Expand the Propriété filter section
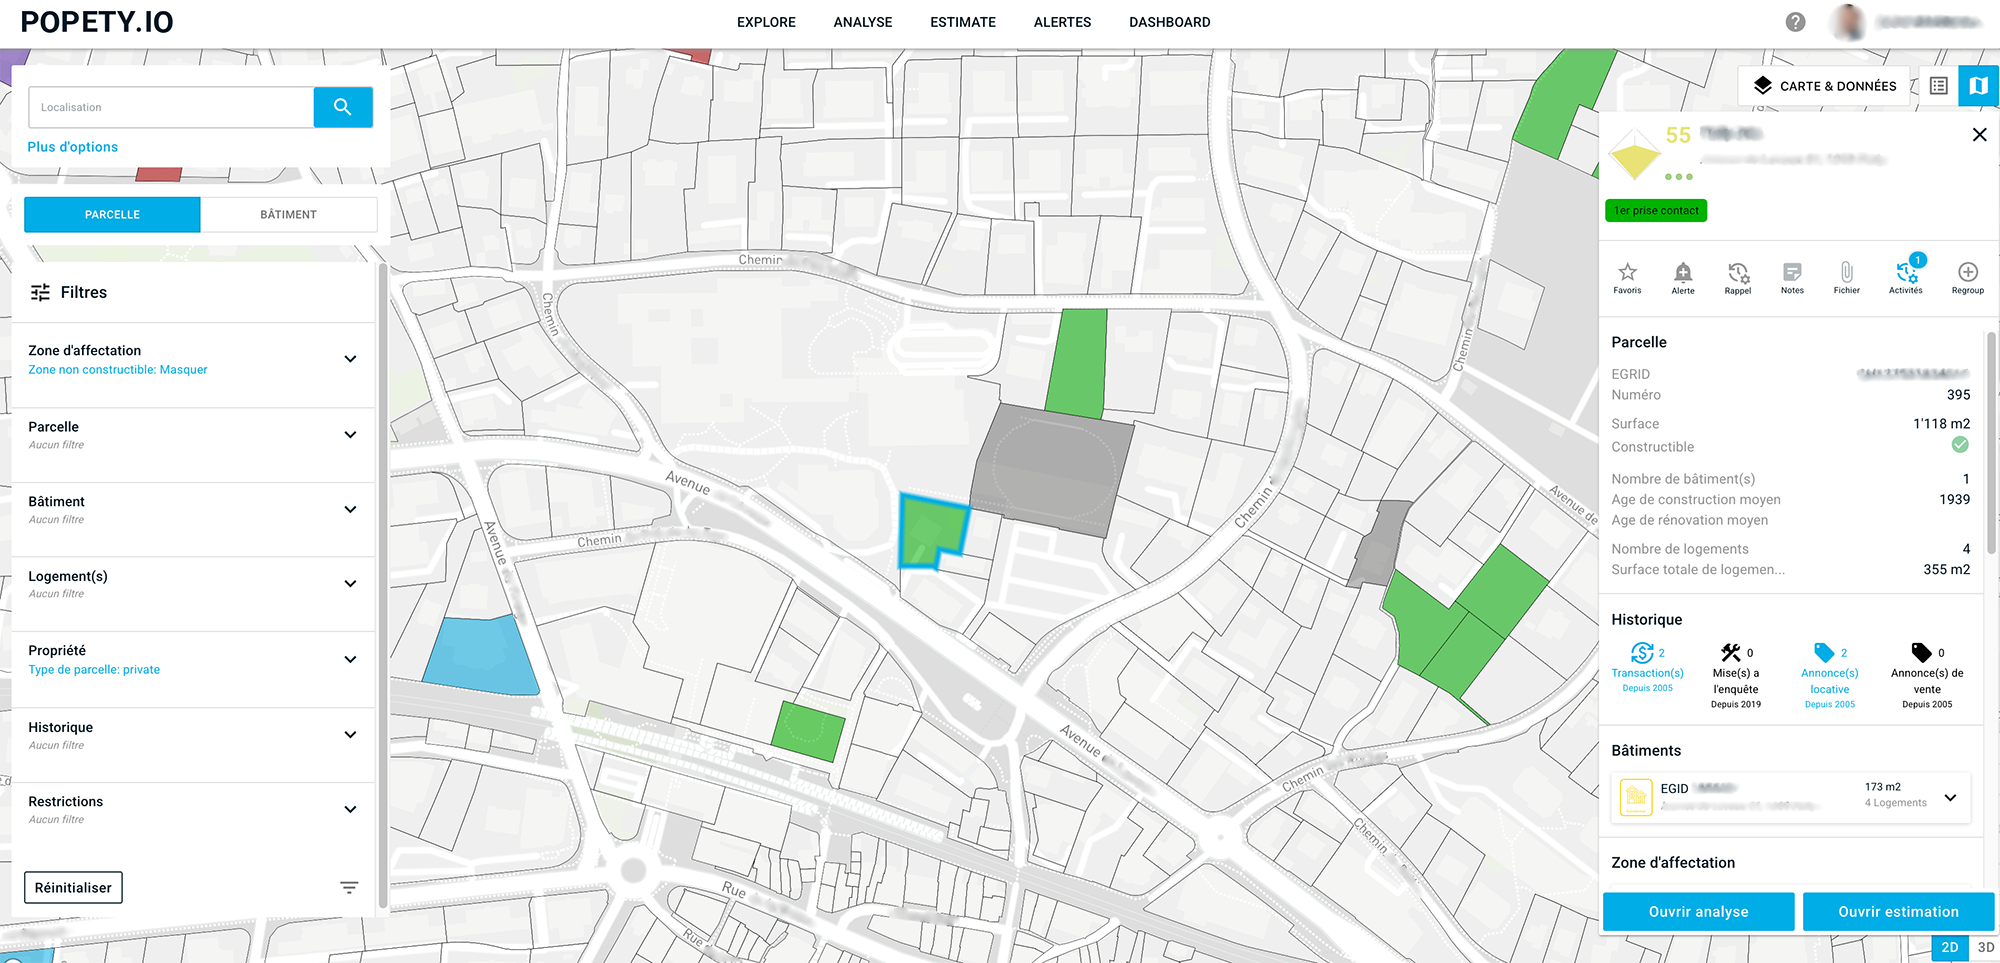This screenshot has height=963, width=2000. pos(350,659)
